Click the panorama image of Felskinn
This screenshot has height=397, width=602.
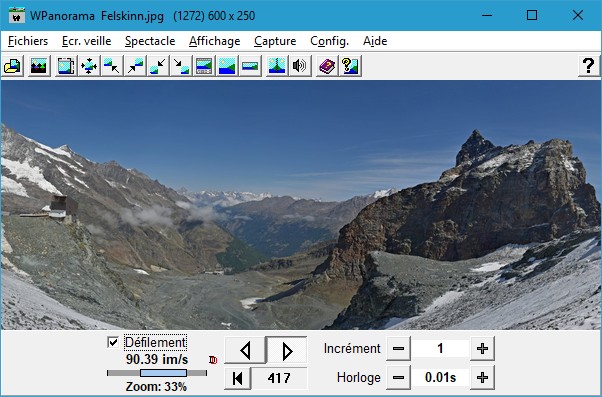(301, 205)
